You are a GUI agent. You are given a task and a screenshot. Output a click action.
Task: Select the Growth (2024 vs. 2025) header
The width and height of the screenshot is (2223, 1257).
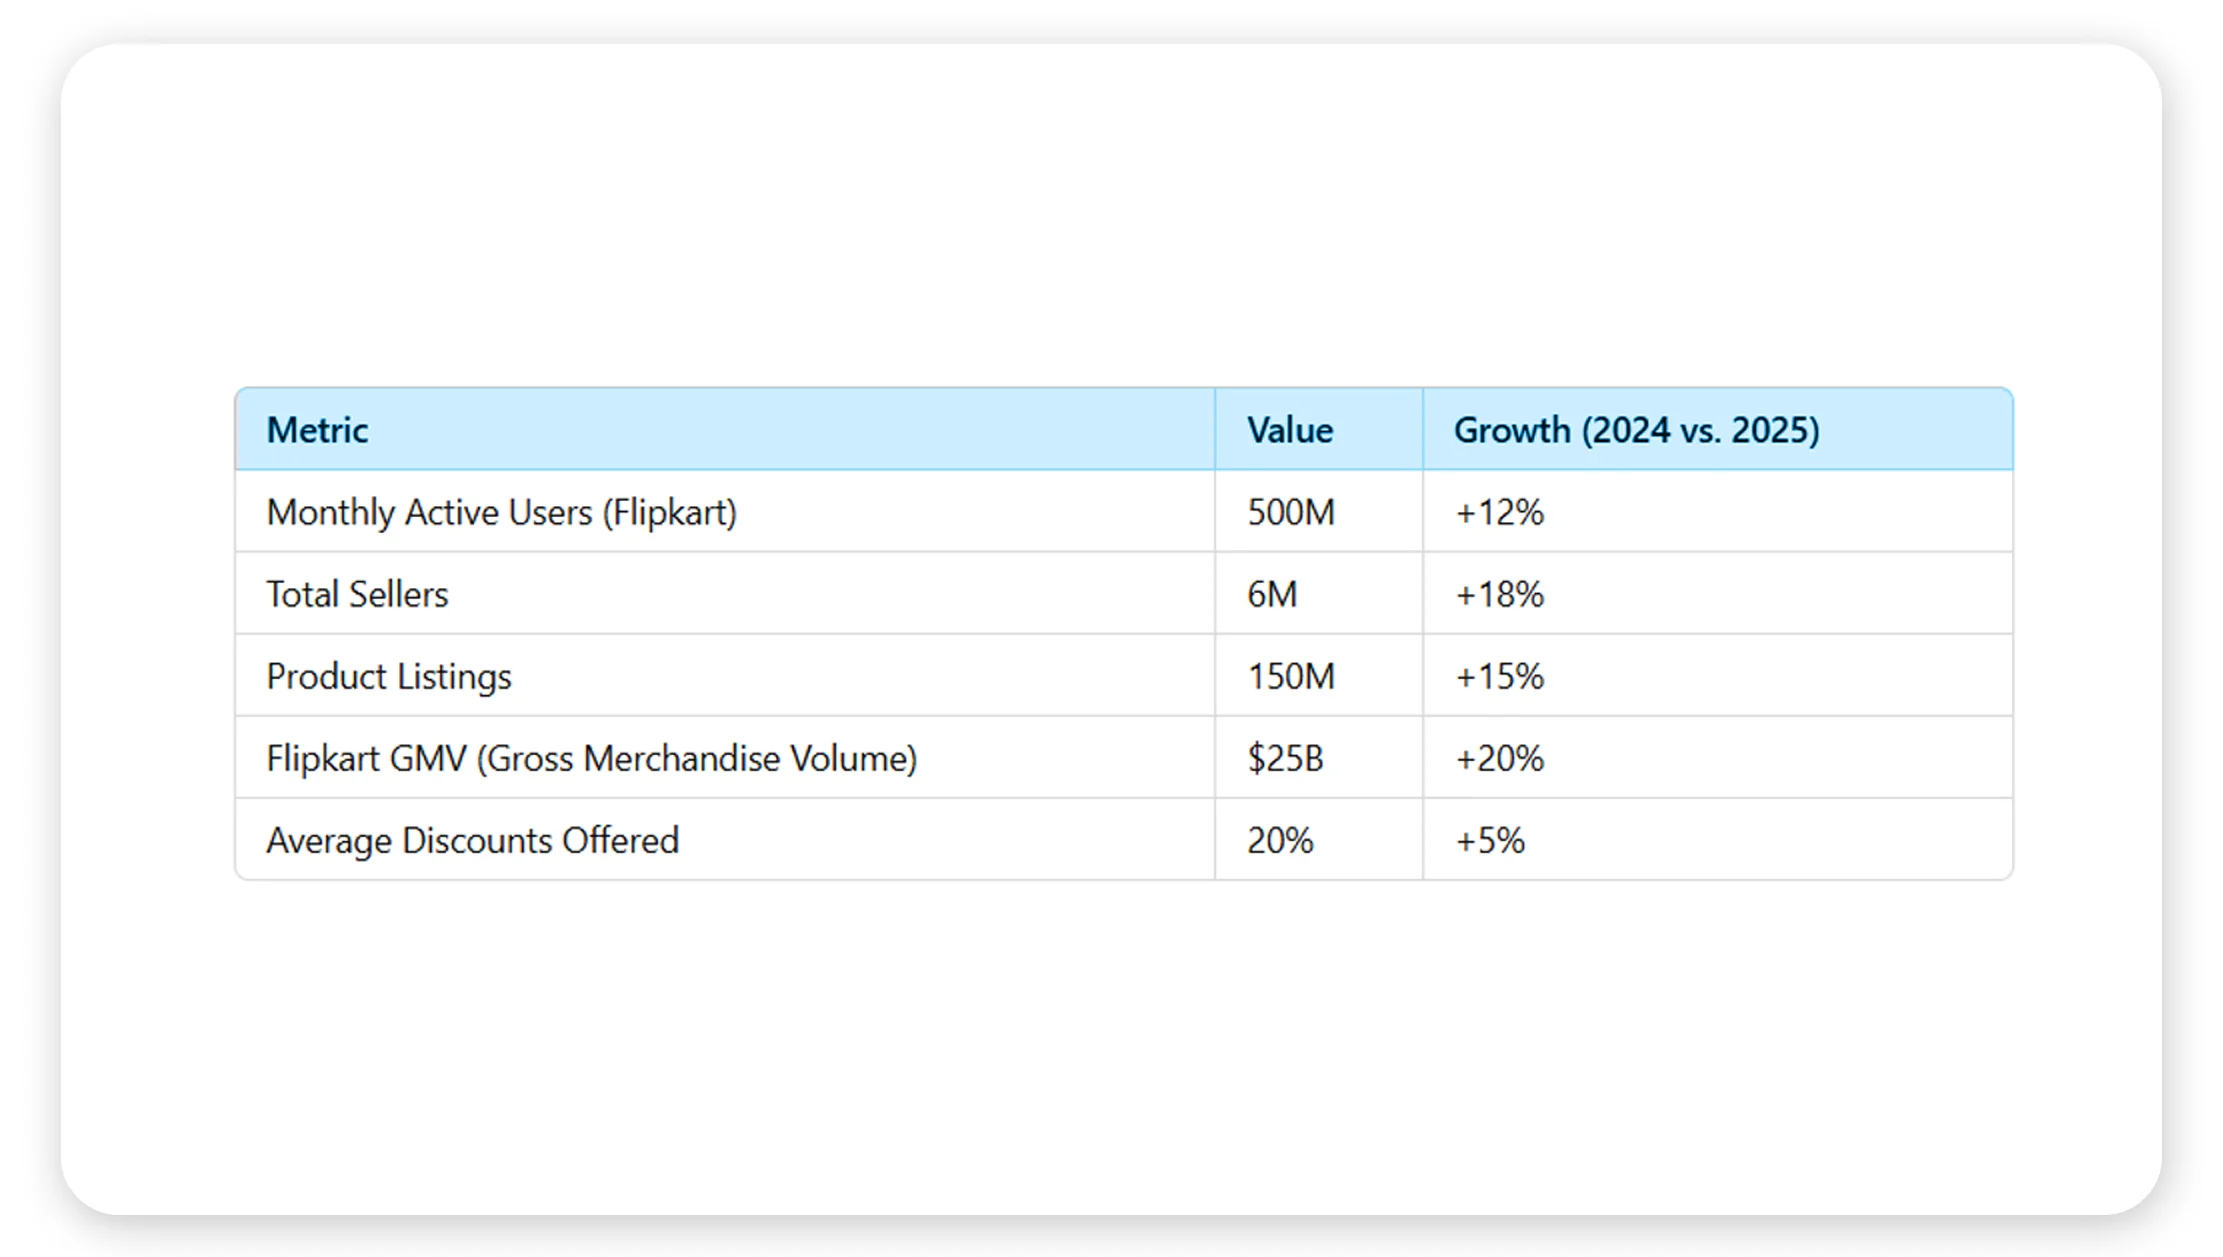pos(1718,429)
